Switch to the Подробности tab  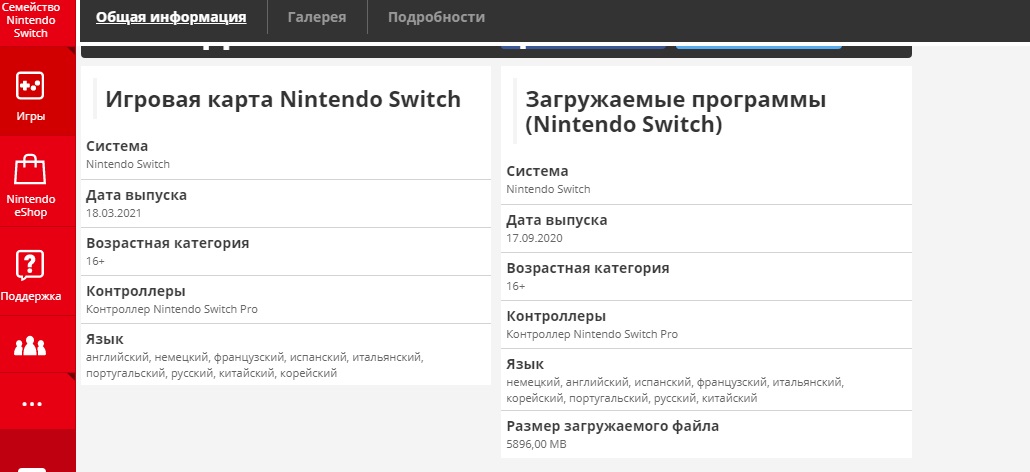(x=436, y=17)
